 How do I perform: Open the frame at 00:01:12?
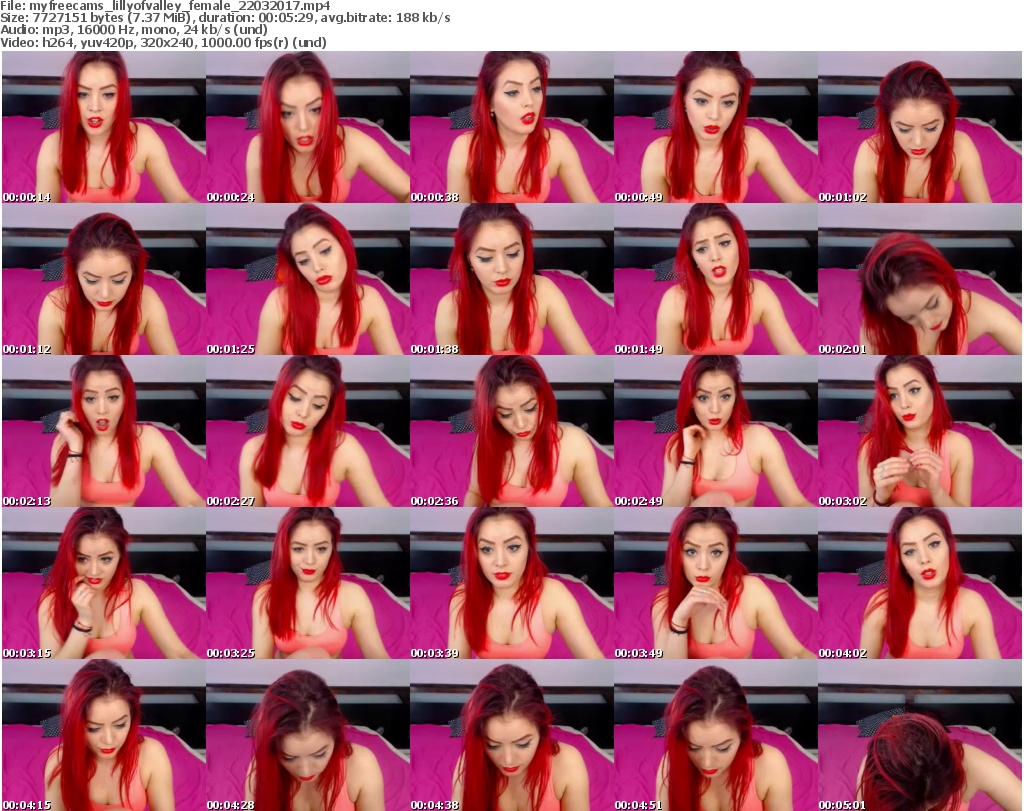click(104, 279)
